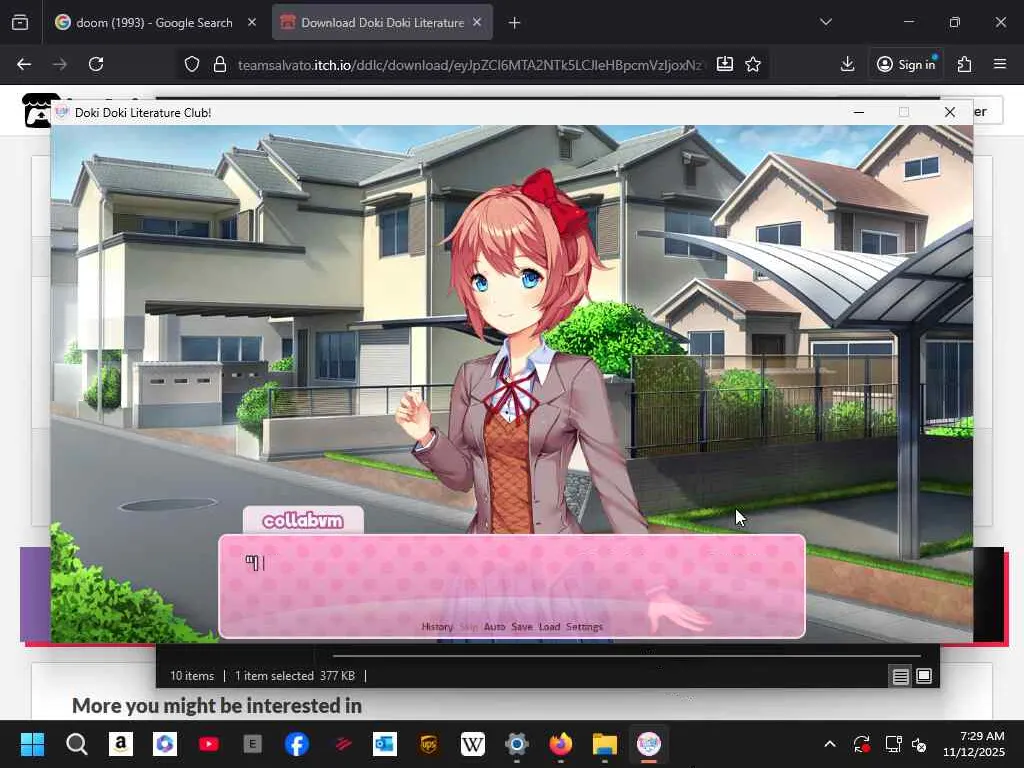This screenshot has width=1024, height=768.
Task: Open tracking protection shield icon
Action: click(191, 65)
